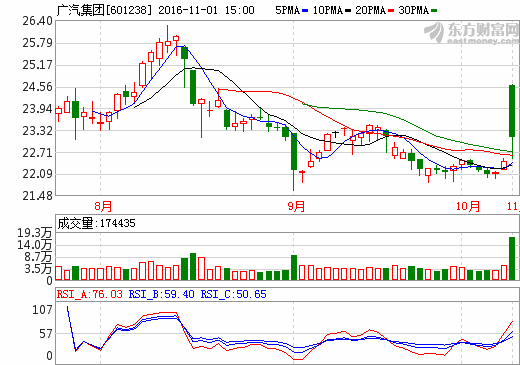Click the 30PMA green legend swatch
The image size is (520, 365).
click(434, 11)
